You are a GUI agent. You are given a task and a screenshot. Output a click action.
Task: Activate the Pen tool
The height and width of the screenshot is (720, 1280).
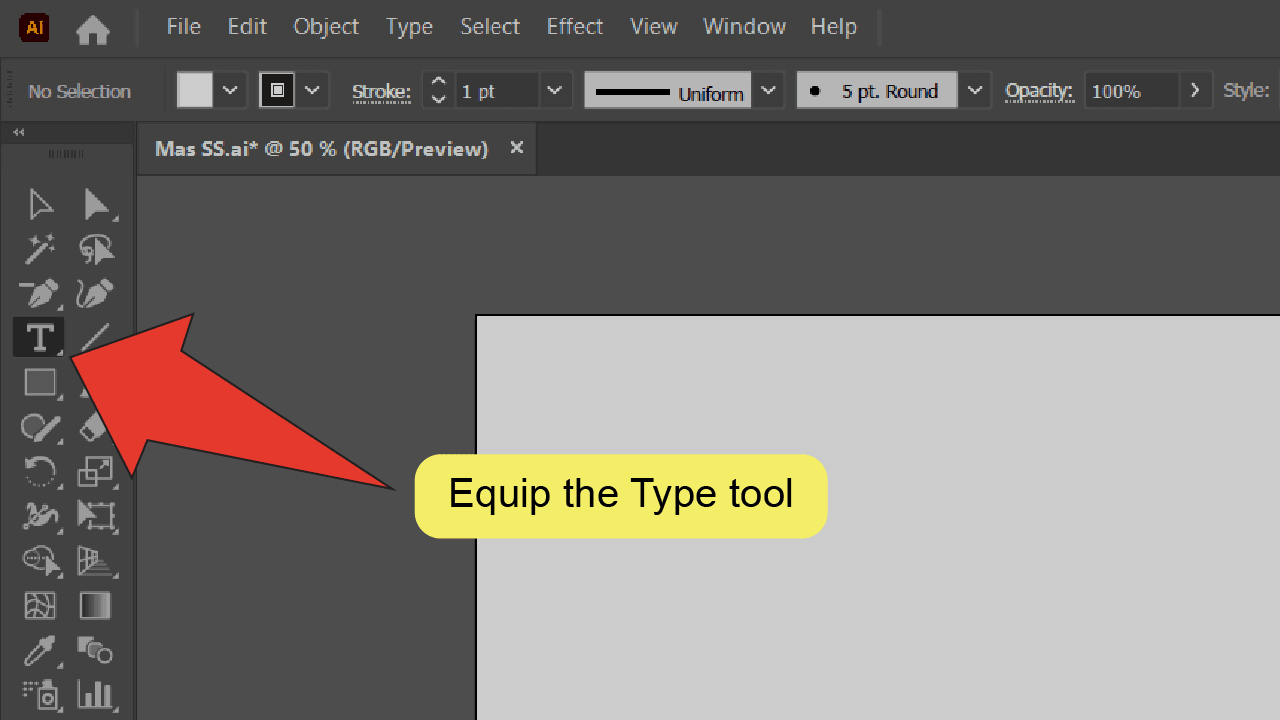click(40, 294)
